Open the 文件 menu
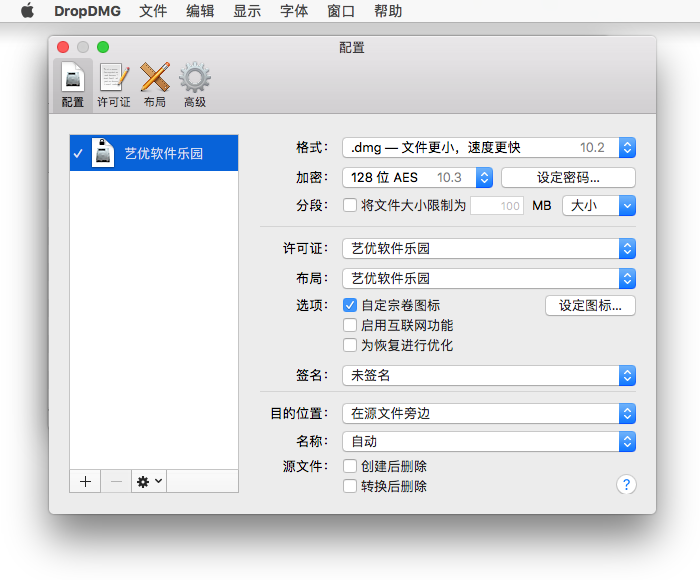700x580 pixels. click(153, 11)
